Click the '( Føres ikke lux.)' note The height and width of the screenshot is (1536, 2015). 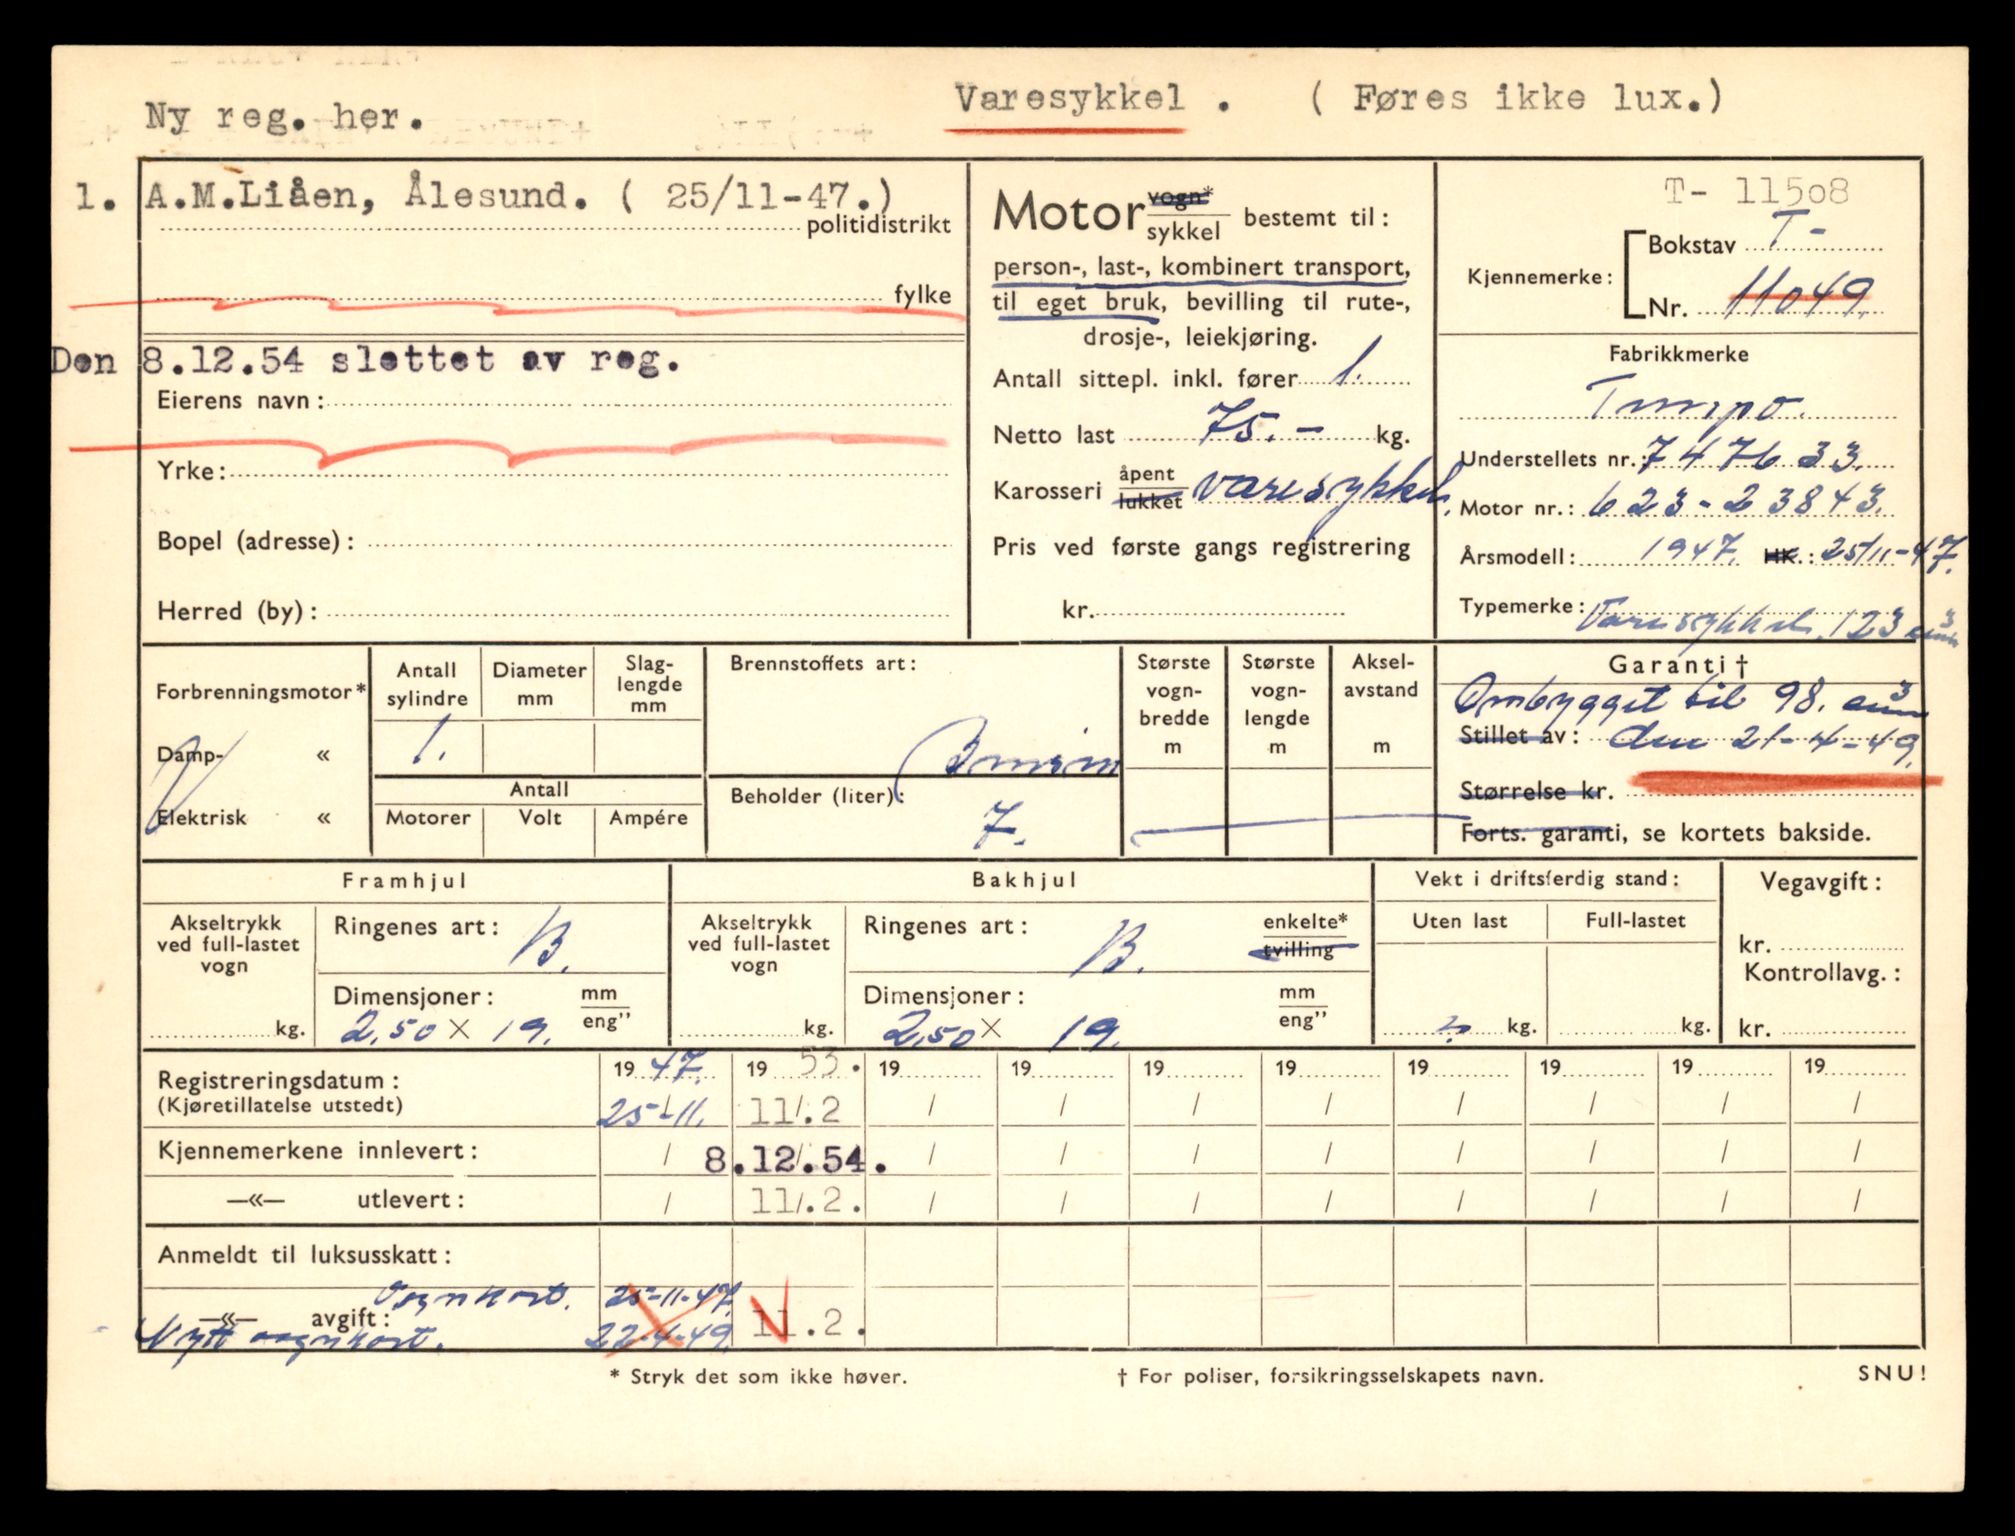[1516, 98]
